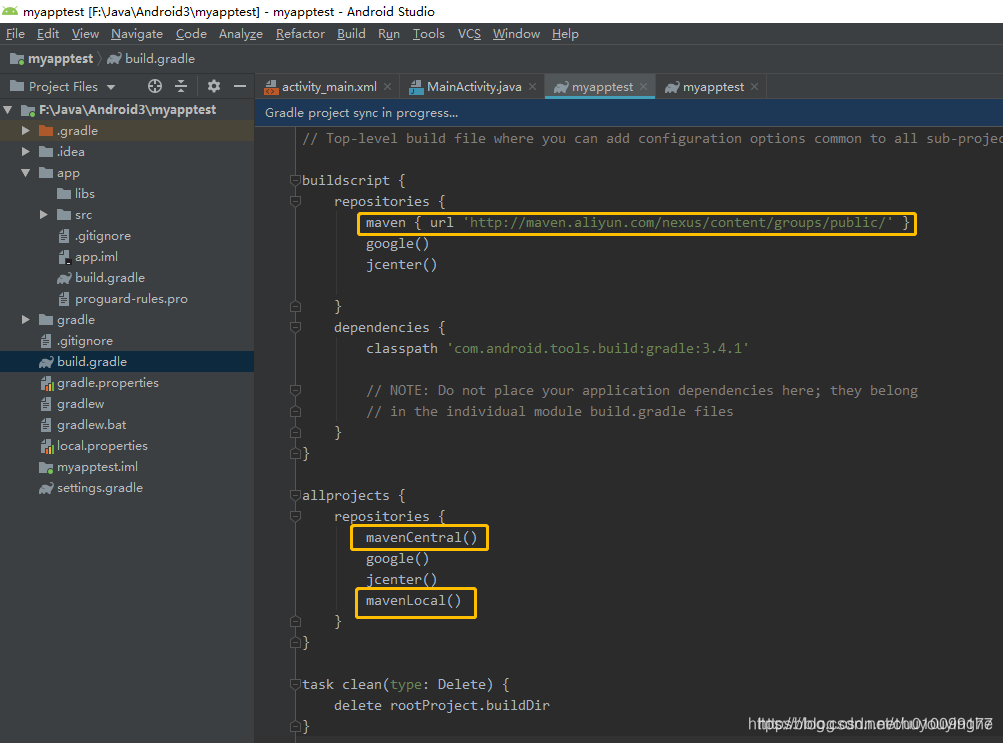Open the Tools menu
Viewport: 1003px width, 743px height.
pos(429,34)
